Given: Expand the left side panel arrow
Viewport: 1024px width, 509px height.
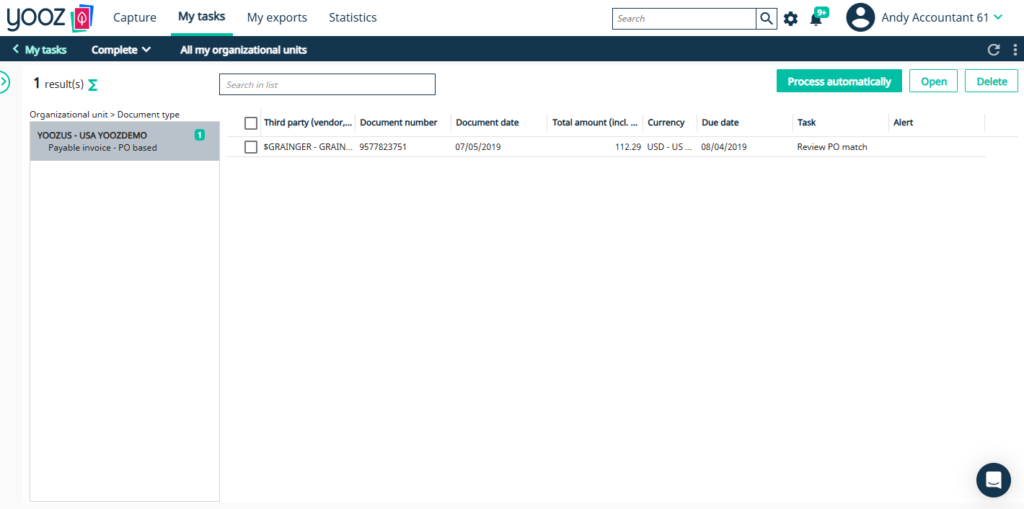Looking at the screenshot, I should point(4,82).
